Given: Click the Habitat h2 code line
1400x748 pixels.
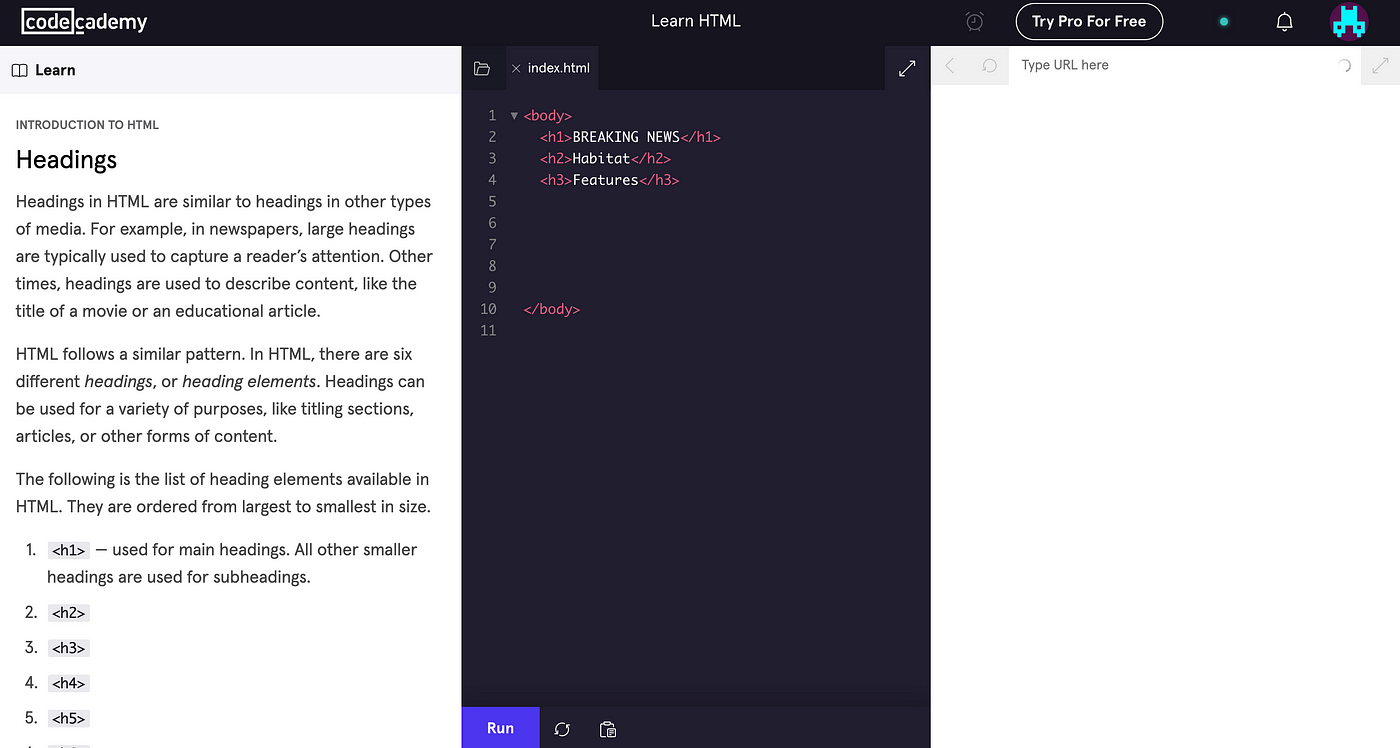Looking at the screenshot, I should [605, 158].
